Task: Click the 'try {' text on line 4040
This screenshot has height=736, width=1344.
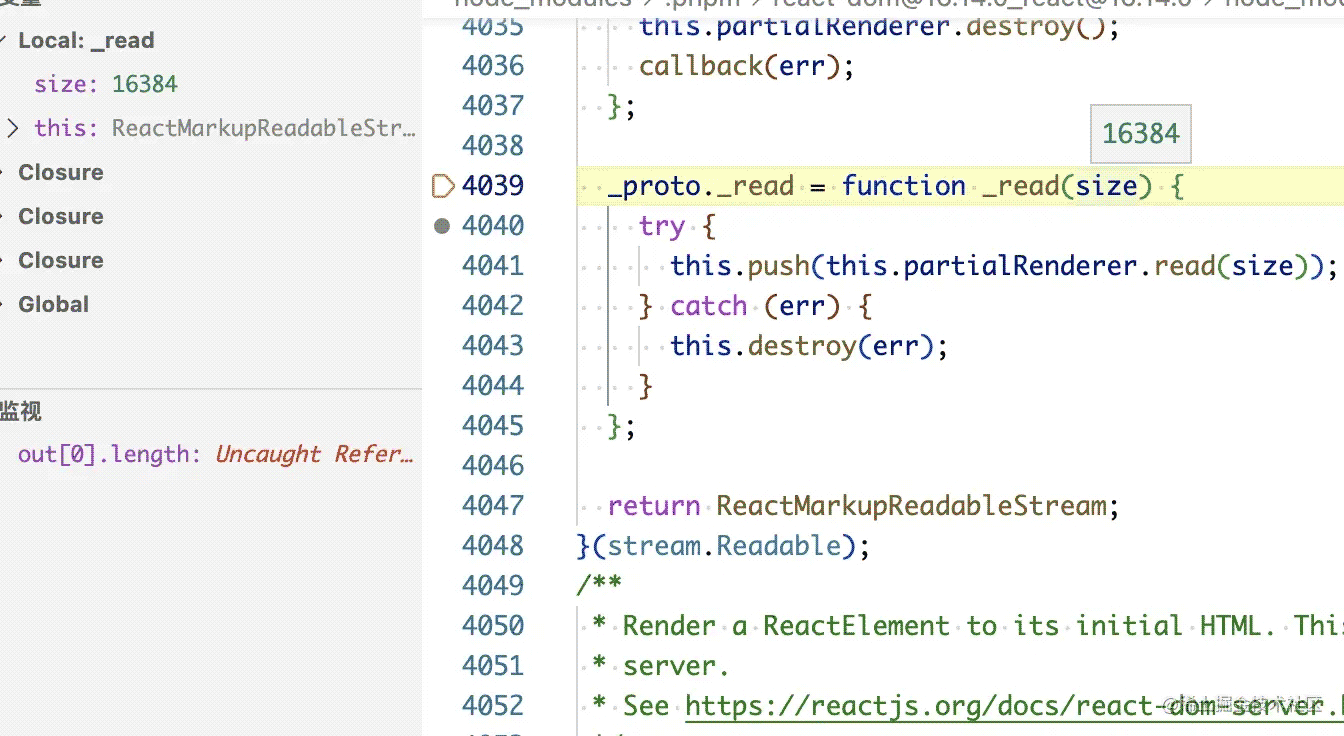Action: tap(677, 226)
